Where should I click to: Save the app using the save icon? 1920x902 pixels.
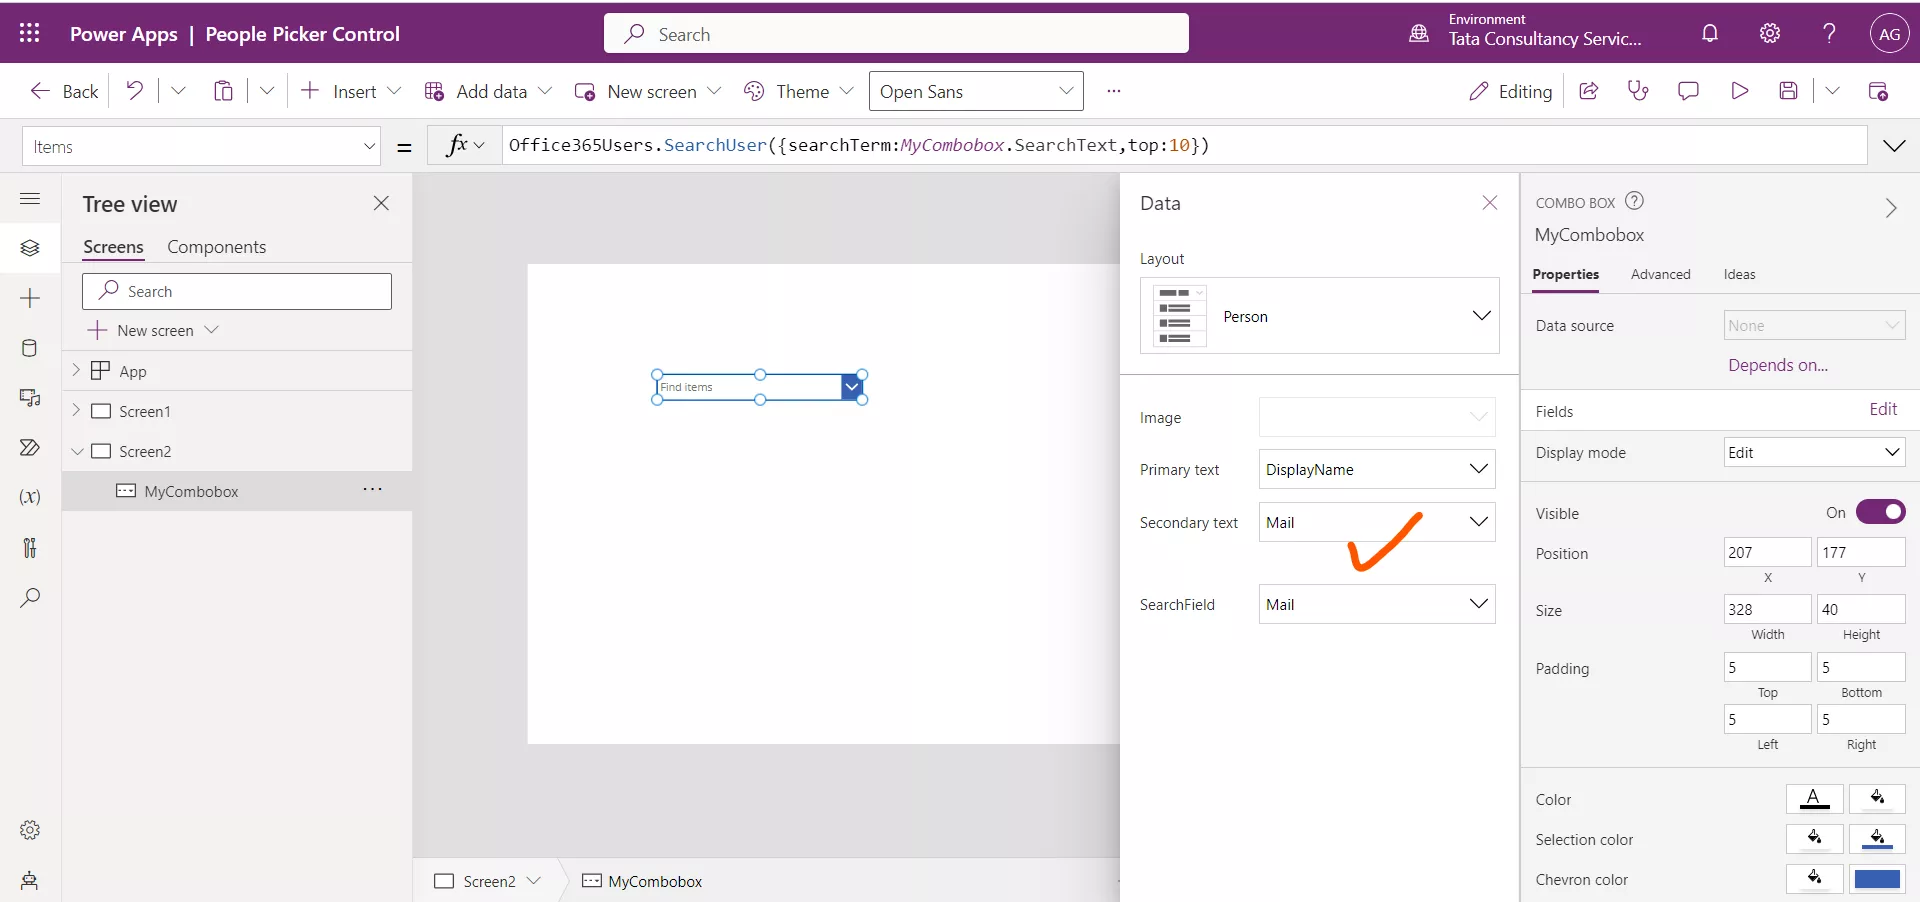(1790, 90)
